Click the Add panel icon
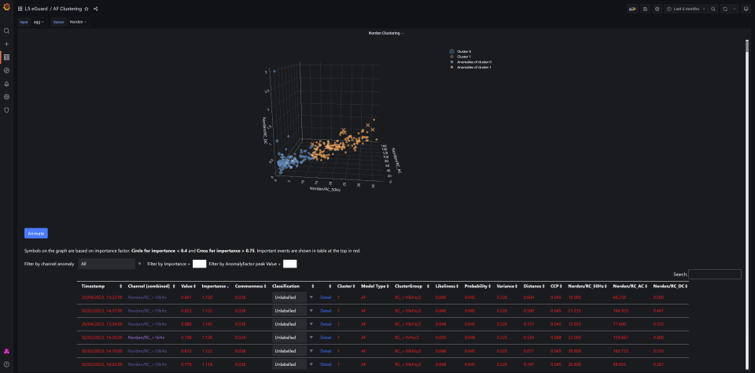The image size is (755, 373). (x=632, y=9)
